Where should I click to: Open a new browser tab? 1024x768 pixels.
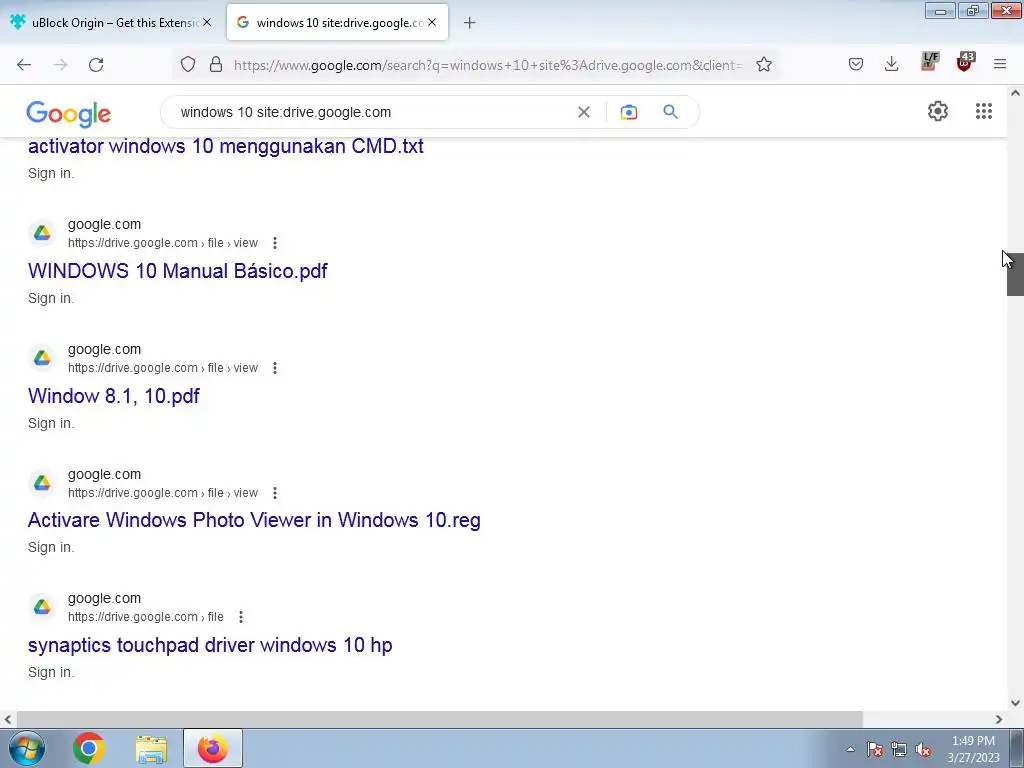470,23
